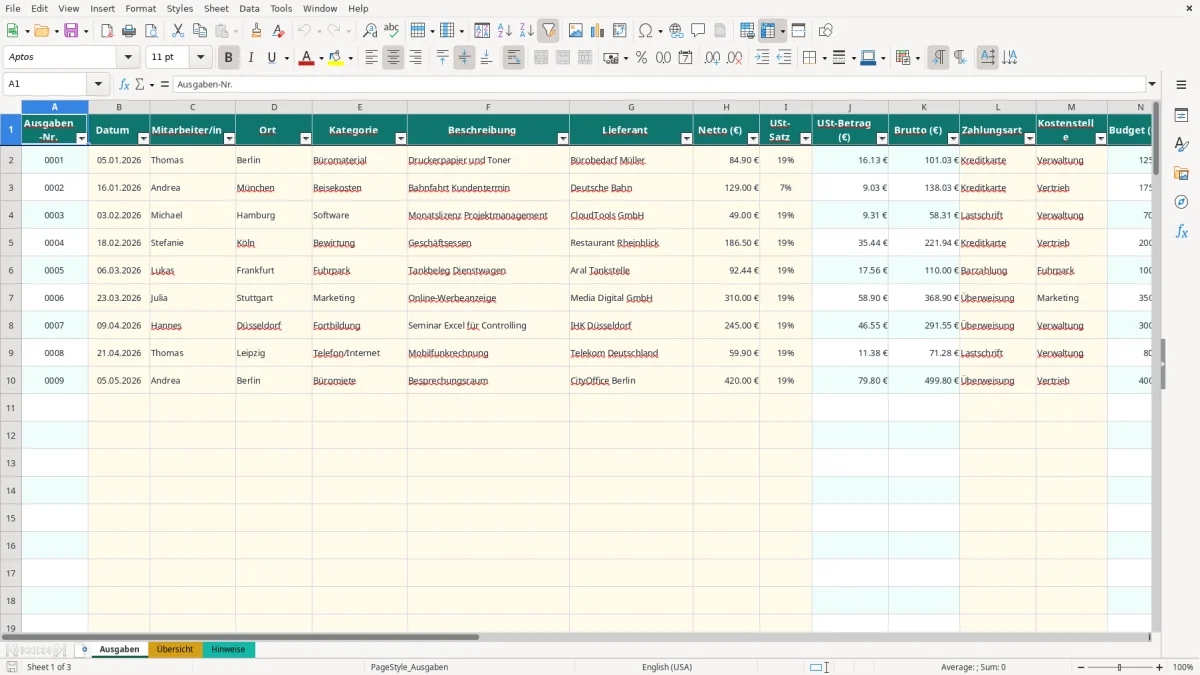The width and height of the screenshot is (1200, 675).
Task: Add a decimal place
Action: pyautogui.click(x=713, y=58)
